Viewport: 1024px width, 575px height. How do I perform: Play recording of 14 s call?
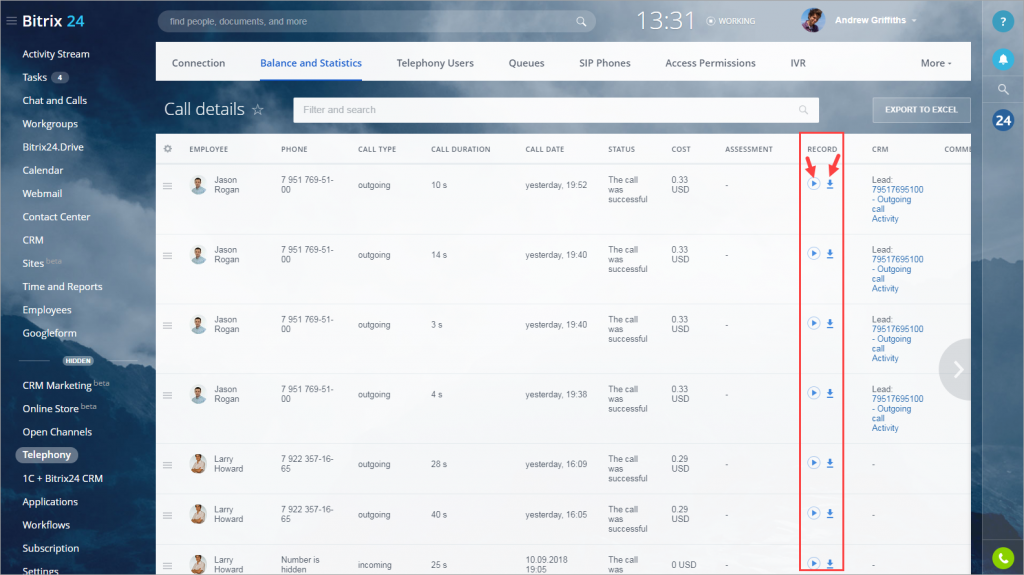[x=814, y=254]
